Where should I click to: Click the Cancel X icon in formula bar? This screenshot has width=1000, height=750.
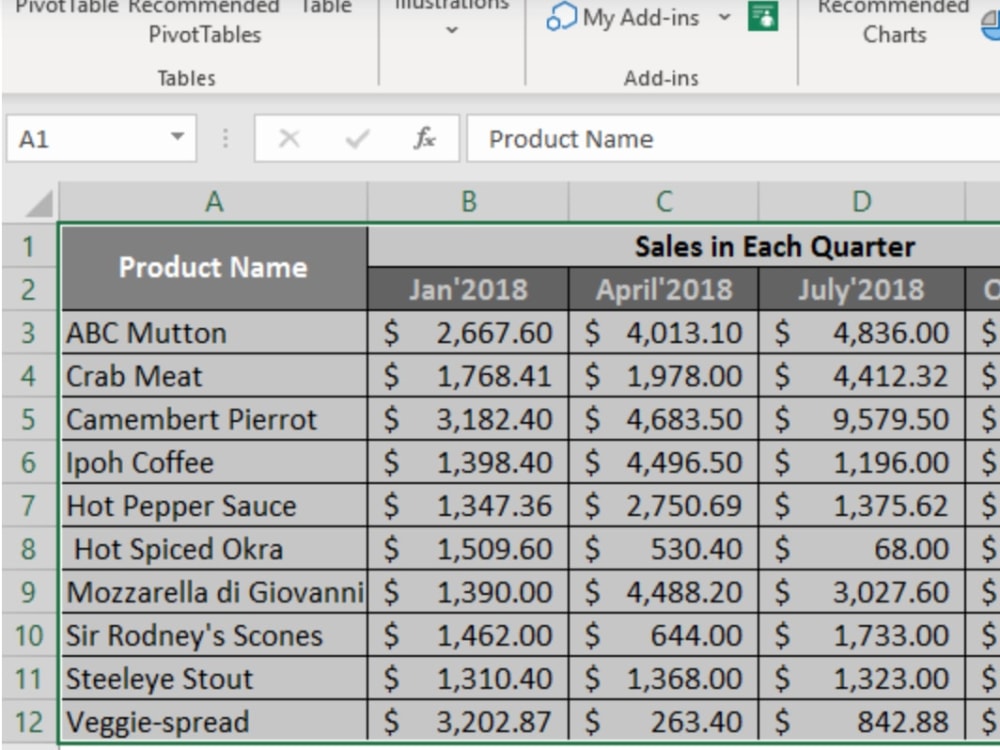289,138
